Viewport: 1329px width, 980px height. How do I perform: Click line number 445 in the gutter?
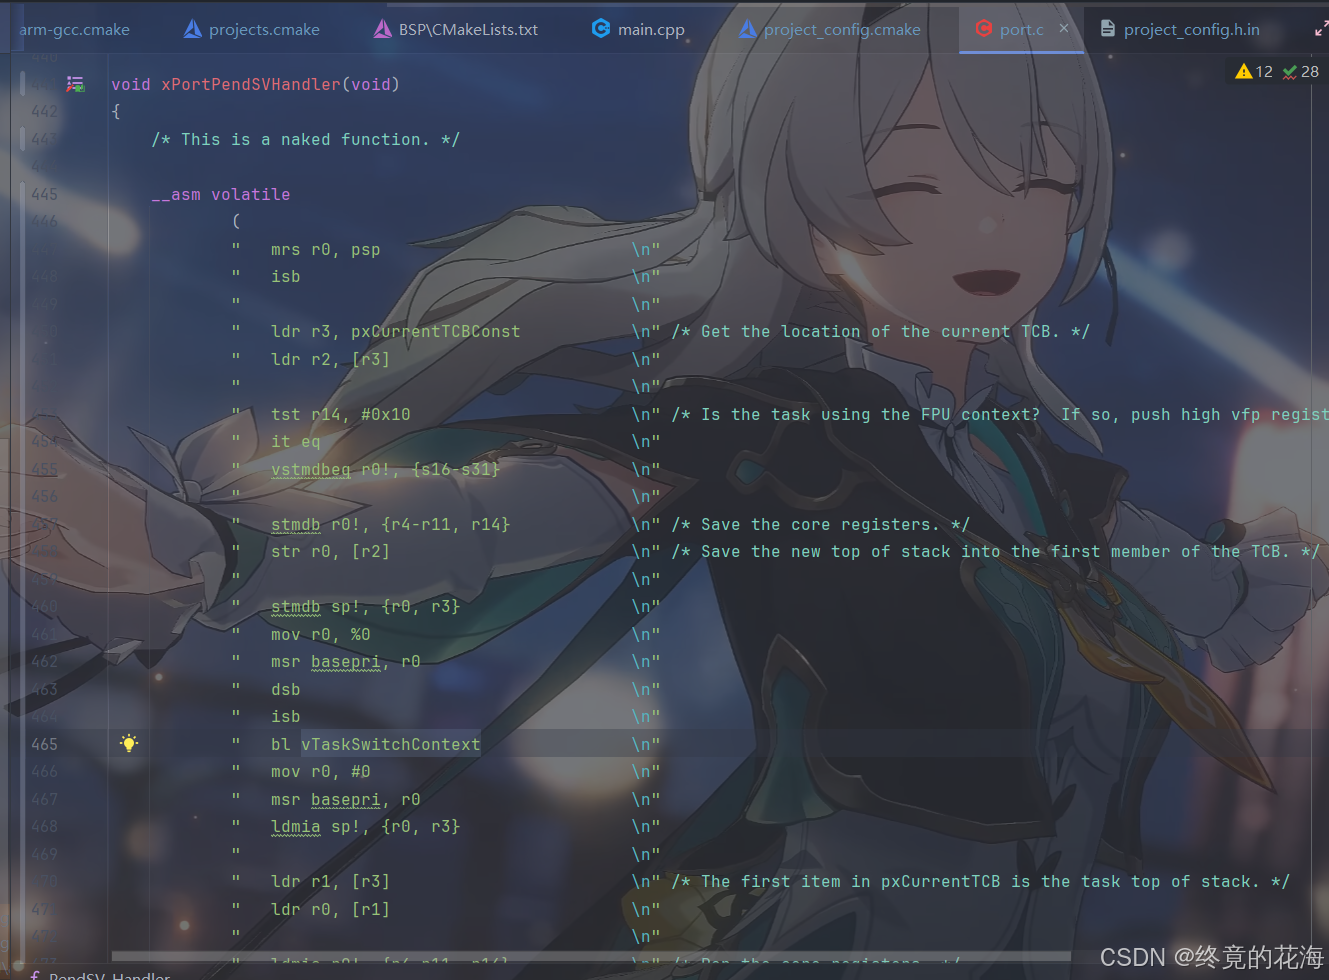point(45,194)
